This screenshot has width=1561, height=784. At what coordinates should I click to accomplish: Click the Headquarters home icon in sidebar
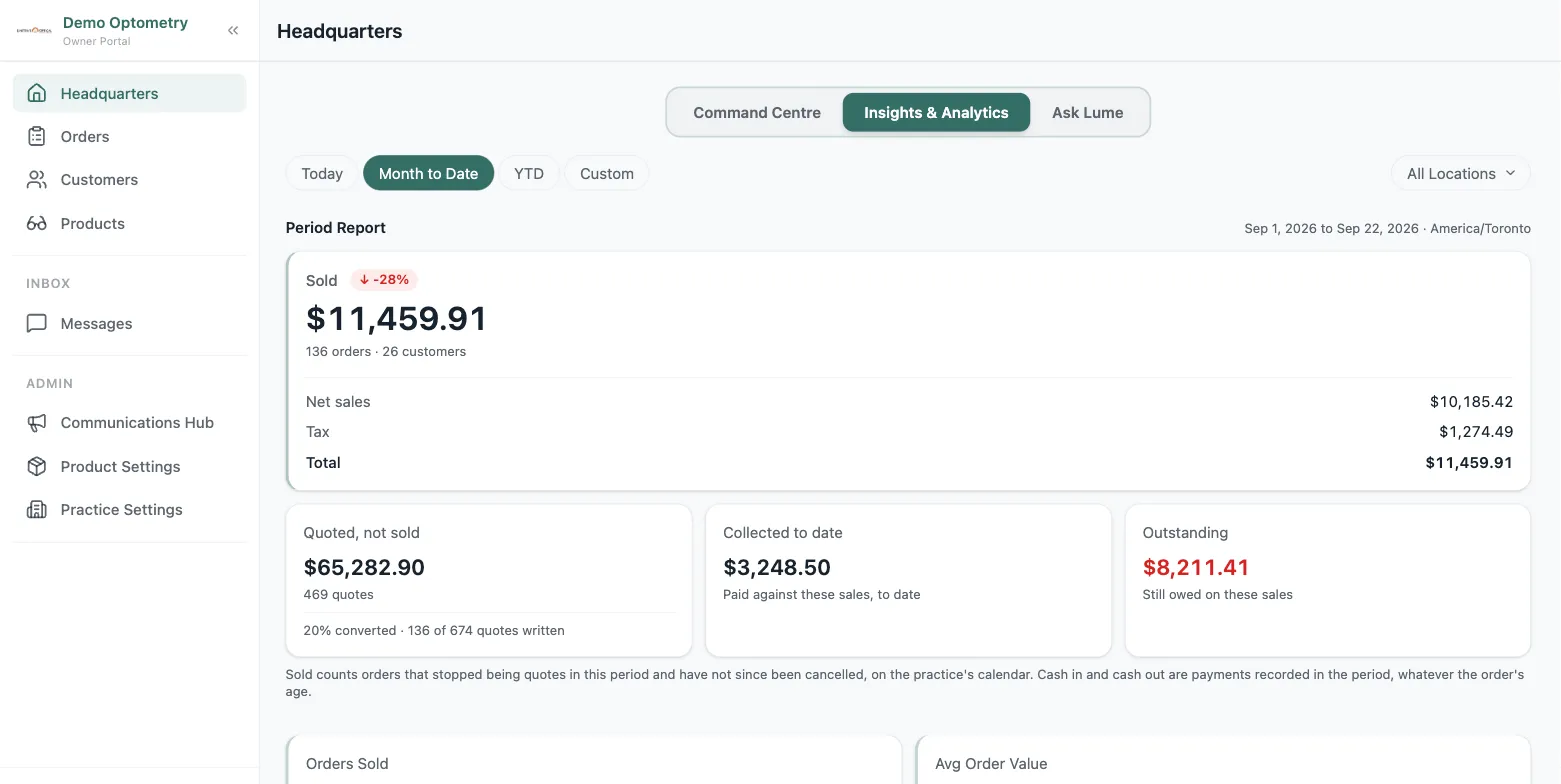(37, 93)
